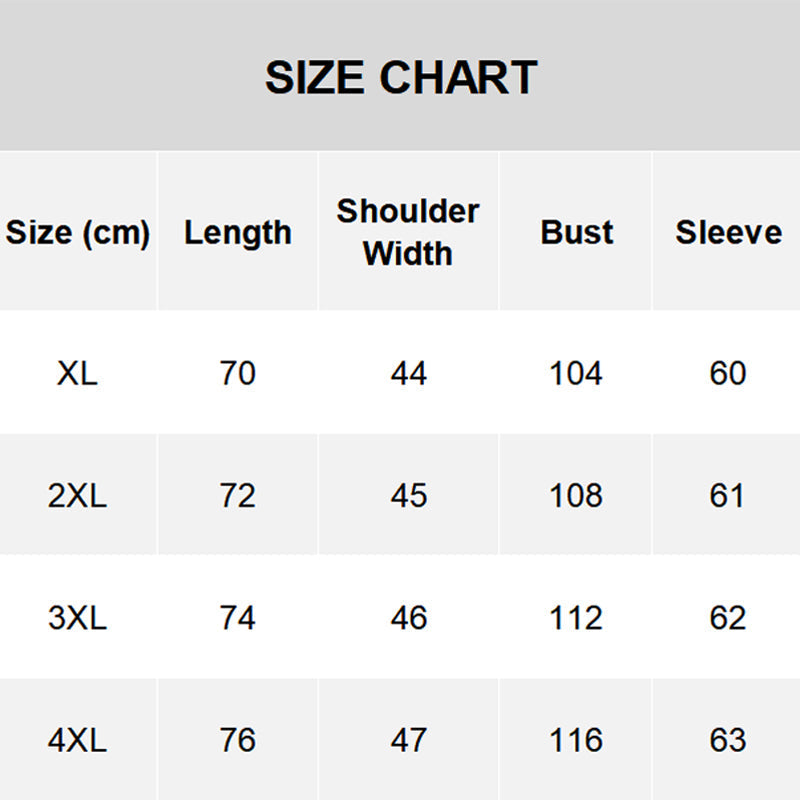800x800 pixels.
Task: Select the Sleeve column header
Action: (x=728, y=232)
